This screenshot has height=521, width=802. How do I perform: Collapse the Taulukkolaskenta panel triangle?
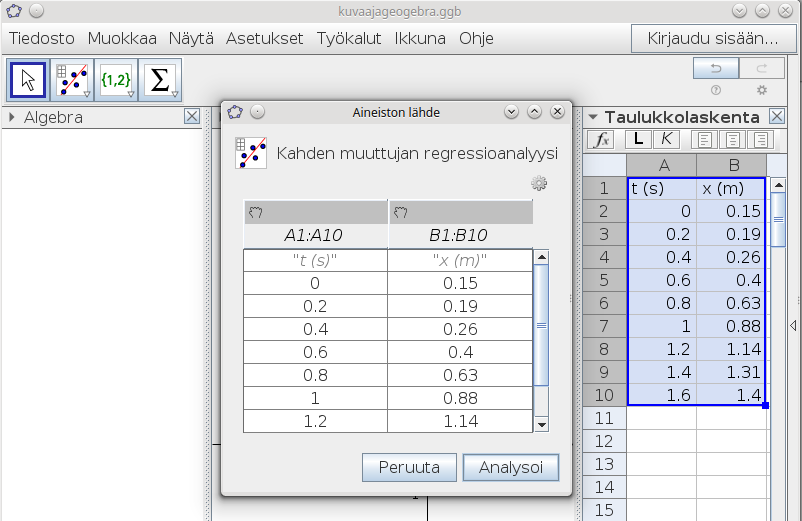pos(592,118)
